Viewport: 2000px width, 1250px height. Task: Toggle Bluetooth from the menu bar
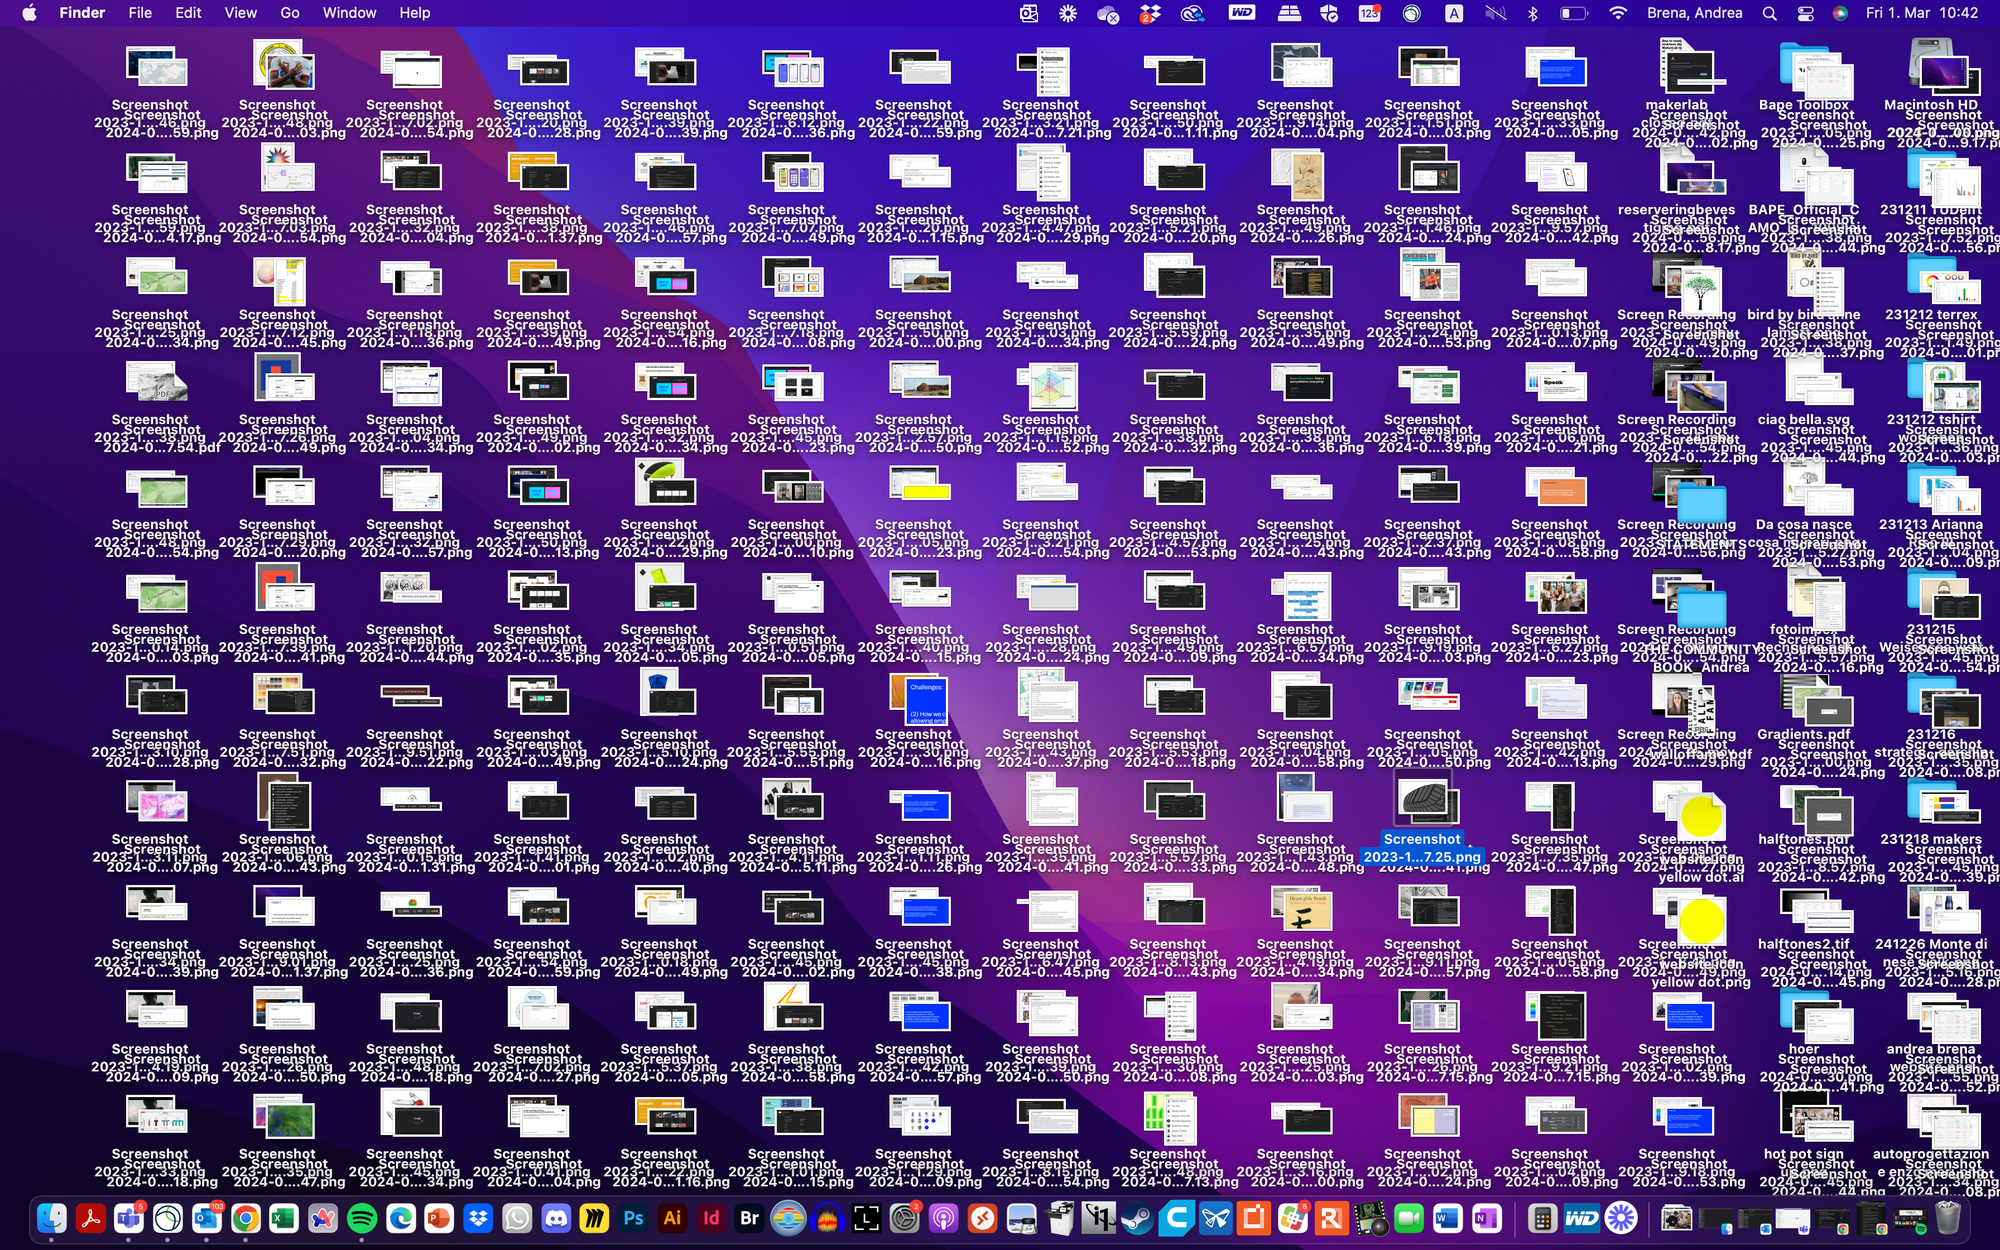pos(1532,13)
